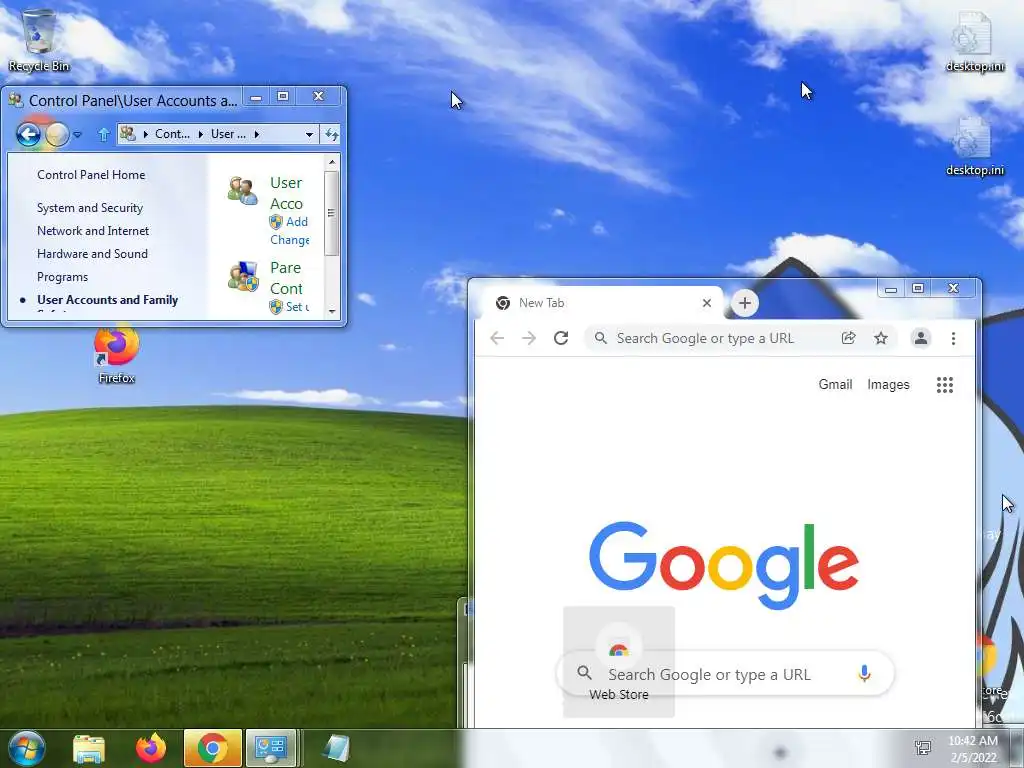Open Windows Explorer from the taskbar
The image size is (1024, 768).
point(89,749)
